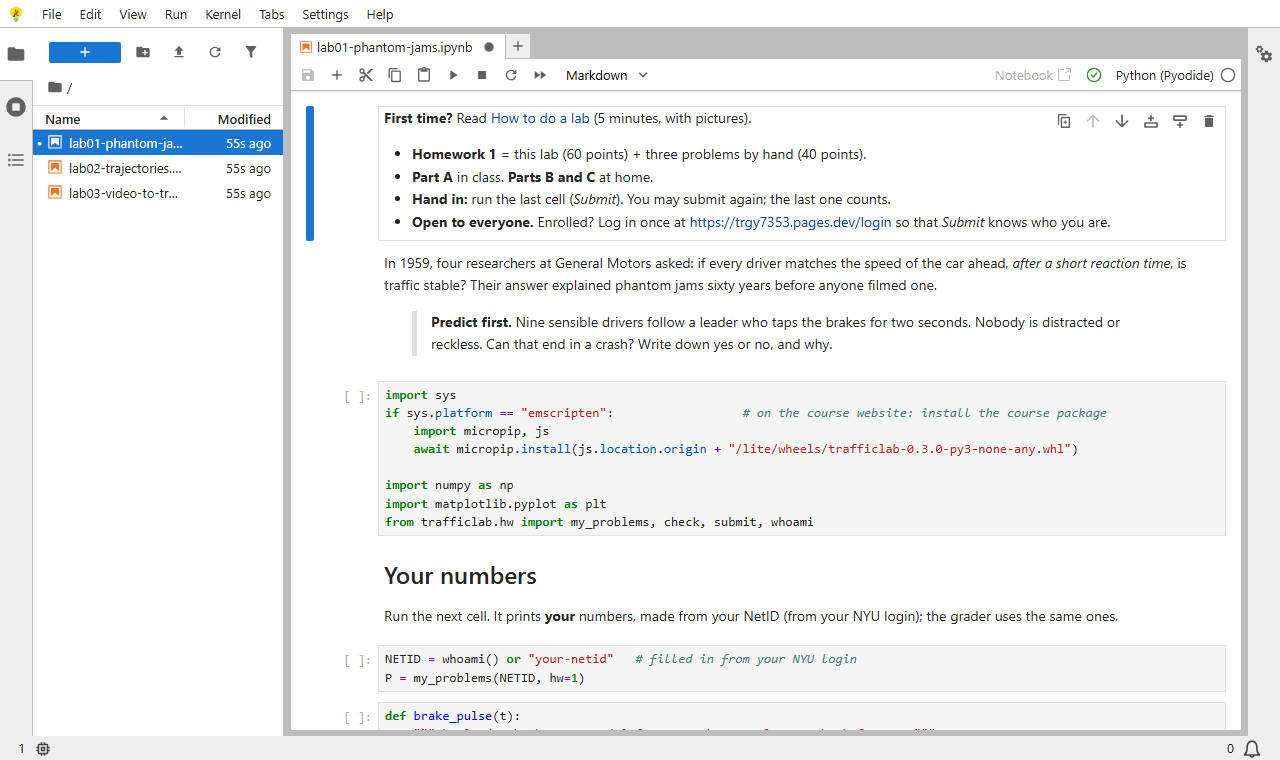Click the Upload Files icon
This screenshot has width=1280, height=760.
click(x=179, y=52)
